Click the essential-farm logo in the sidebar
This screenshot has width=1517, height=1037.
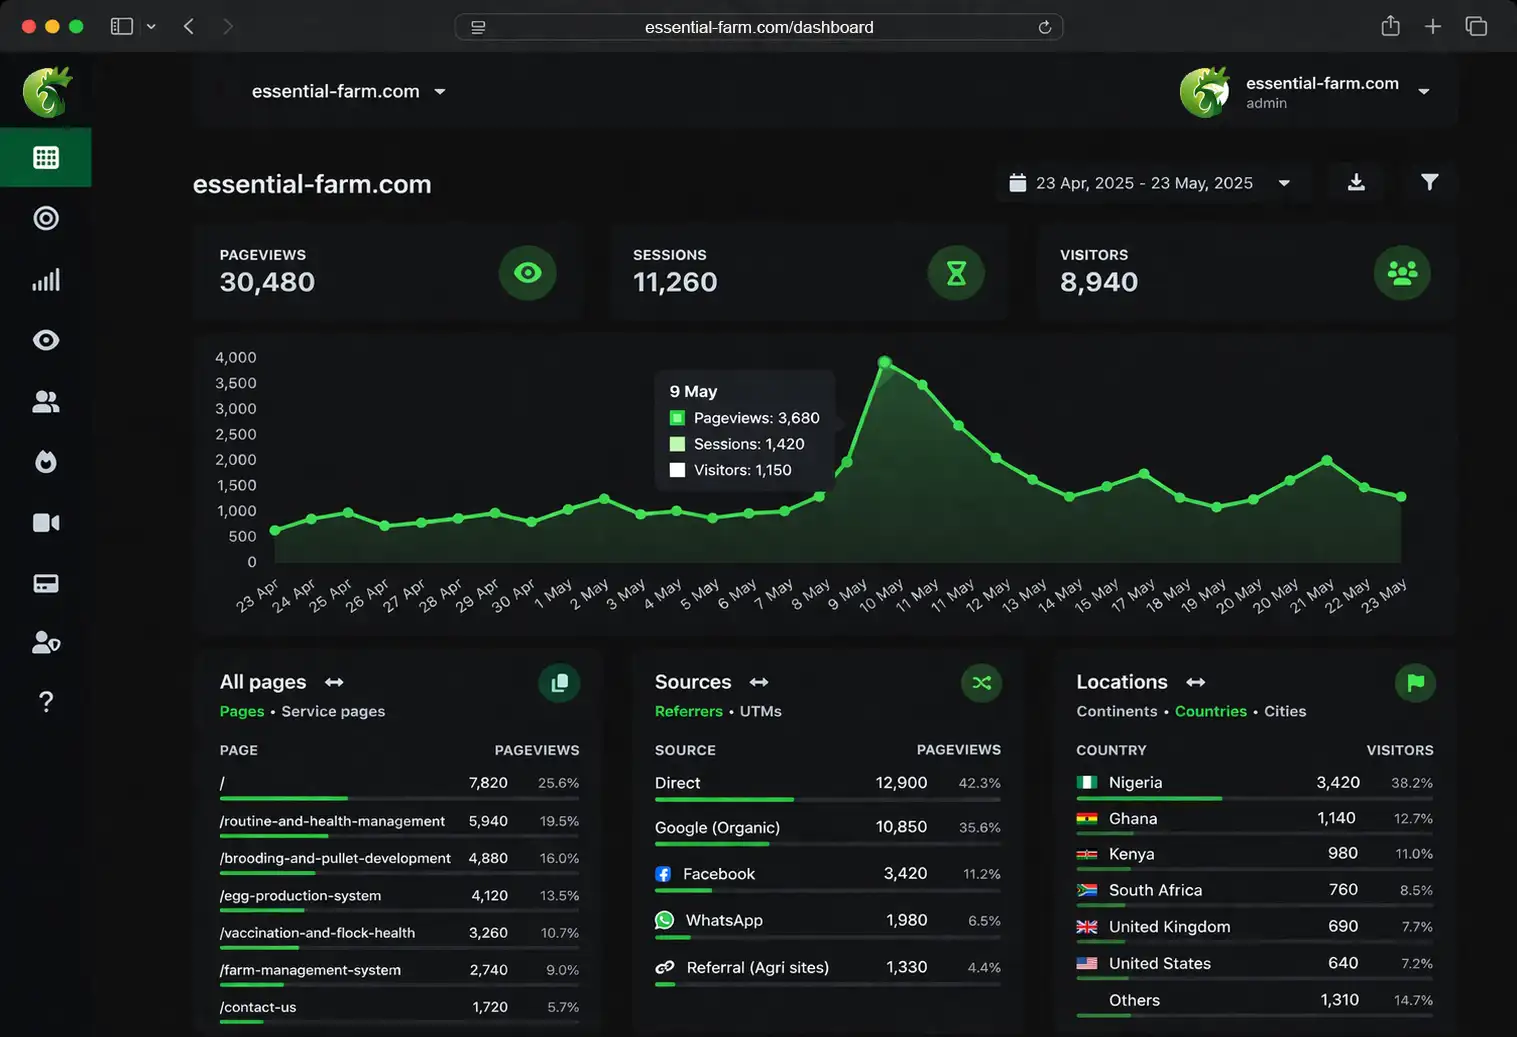tap(47, 92)
